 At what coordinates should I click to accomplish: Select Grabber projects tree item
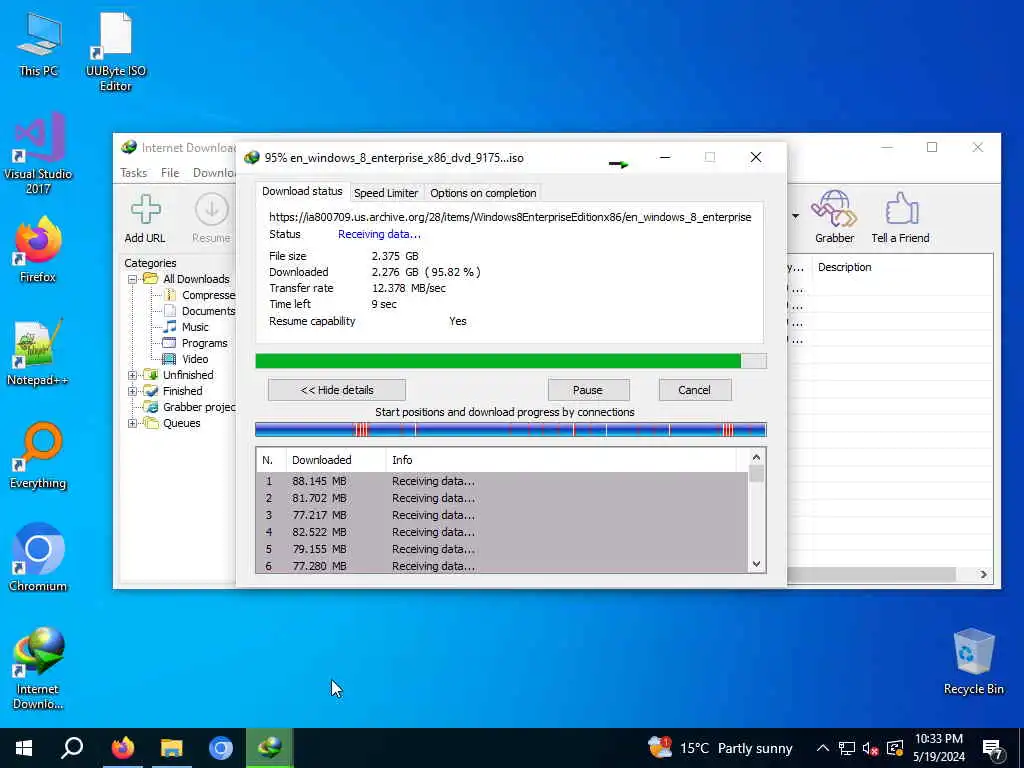pos(190,408)
